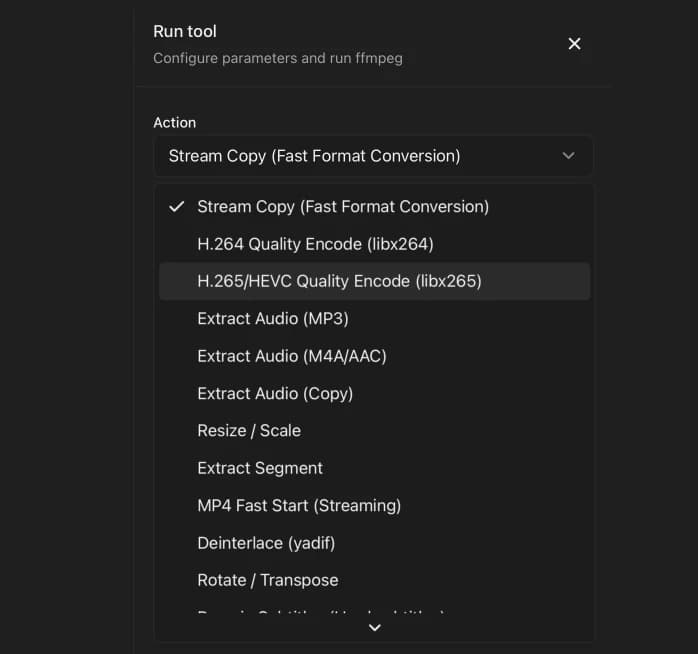Click the Run tool dialog title

185,32
